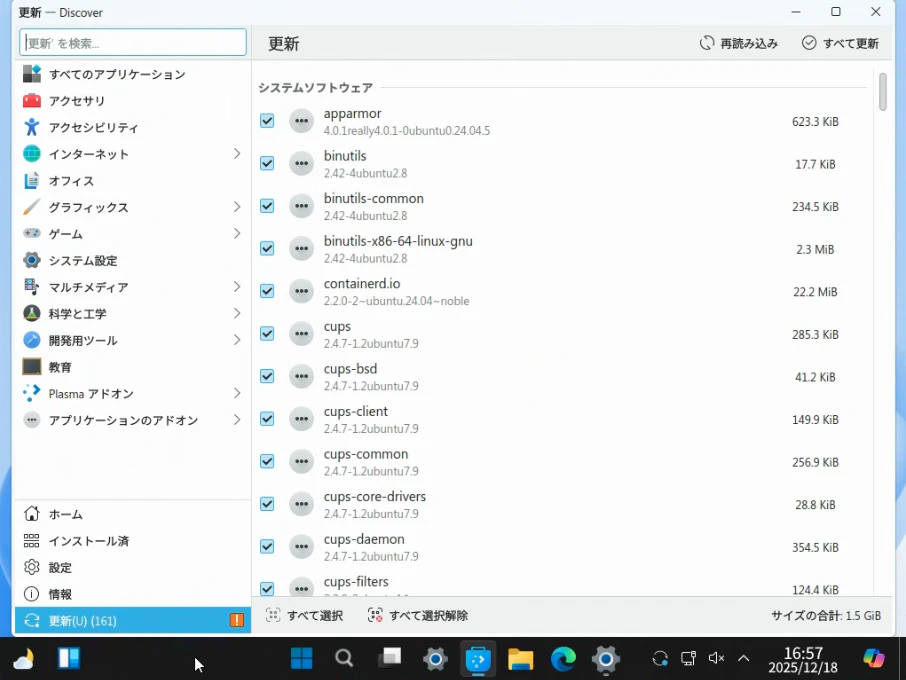Open the apparmor package details icon
Viewport: 906px width, 680px height.
[302, 121]
